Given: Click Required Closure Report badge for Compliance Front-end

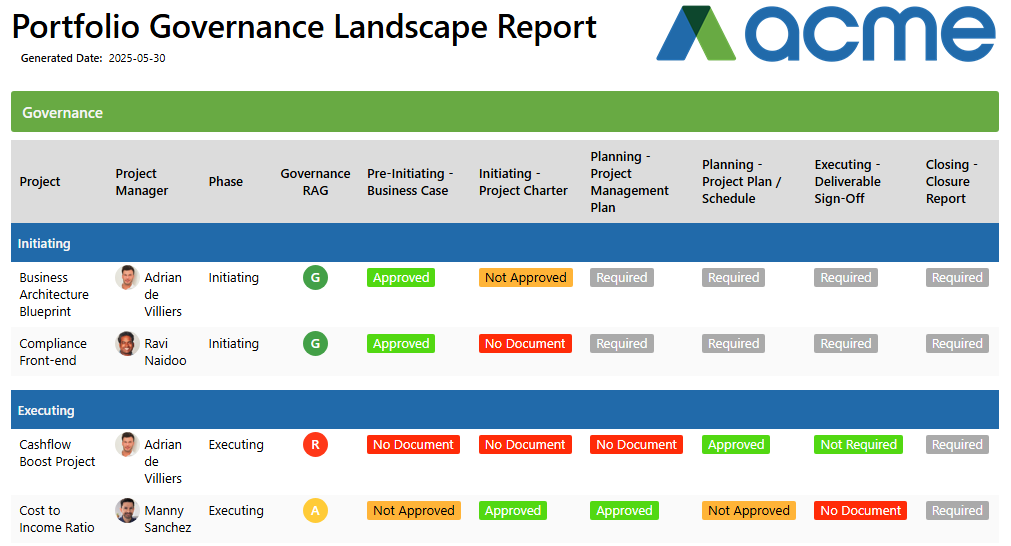Looking at the screenshot, I should pyautogui.click(x=957, y=344).
